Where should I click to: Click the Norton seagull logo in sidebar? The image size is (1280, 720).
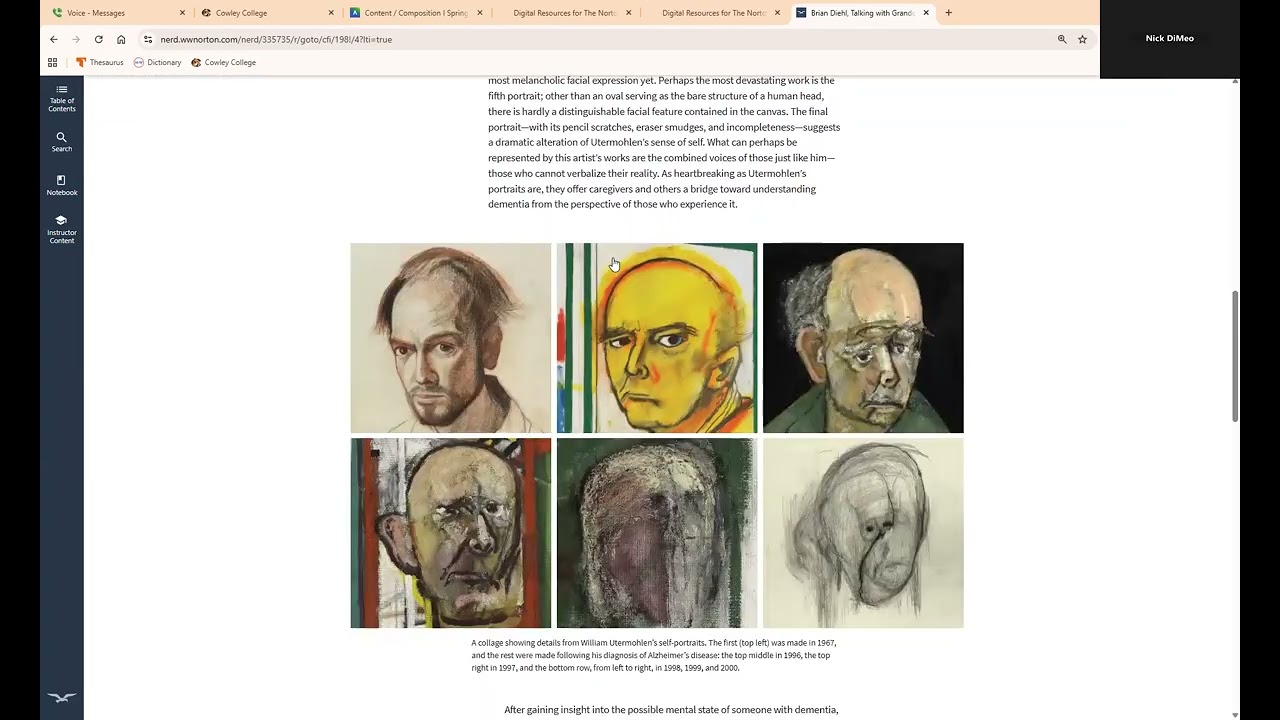click(x=62, y=698)
